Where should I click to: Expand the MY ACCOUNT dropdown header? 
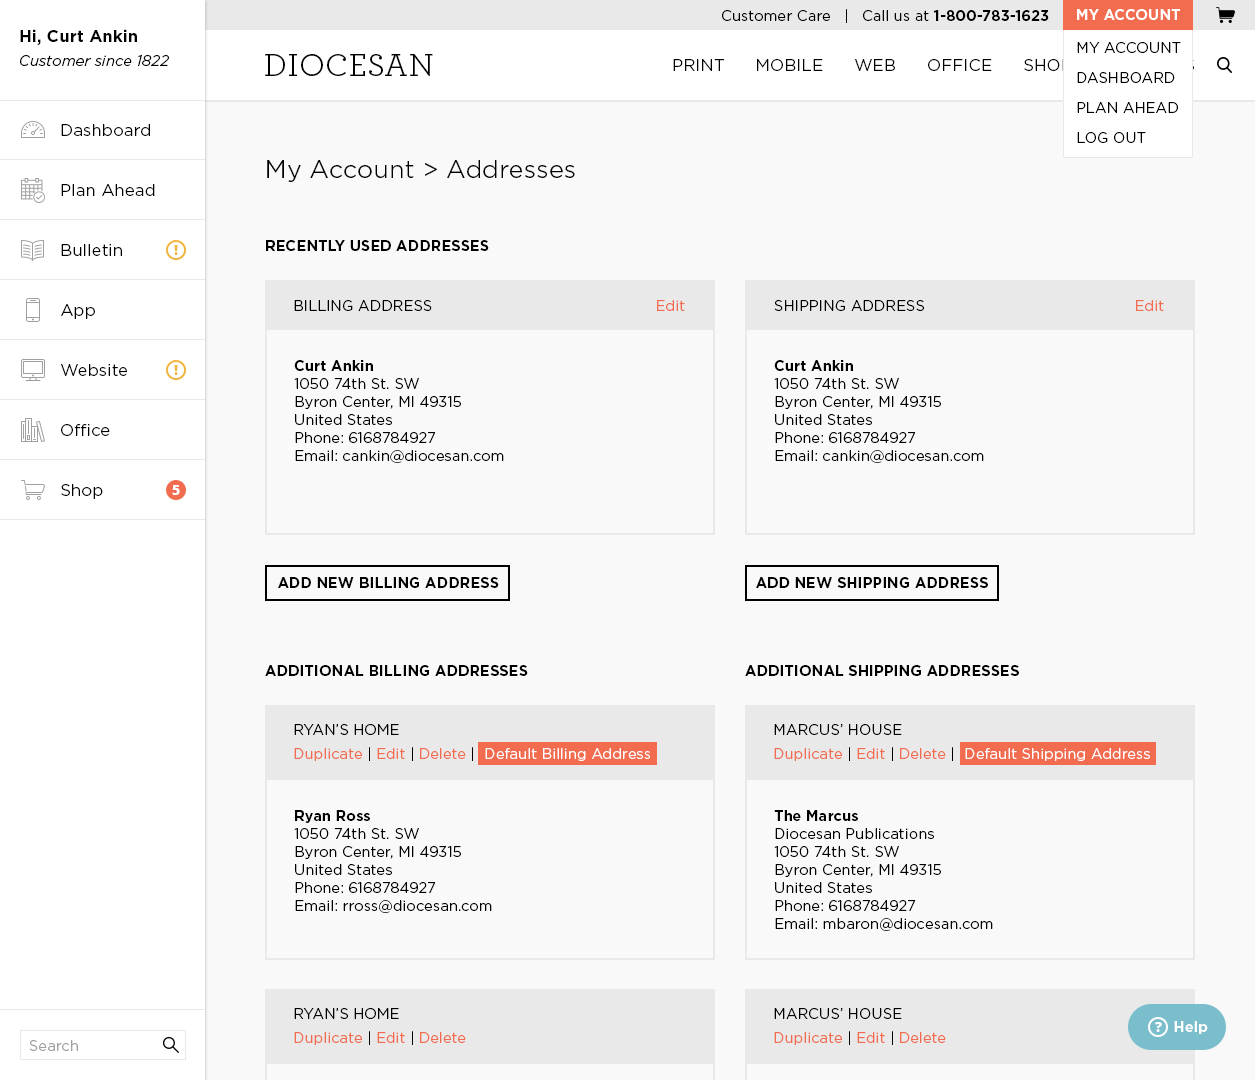point(1127,15)
